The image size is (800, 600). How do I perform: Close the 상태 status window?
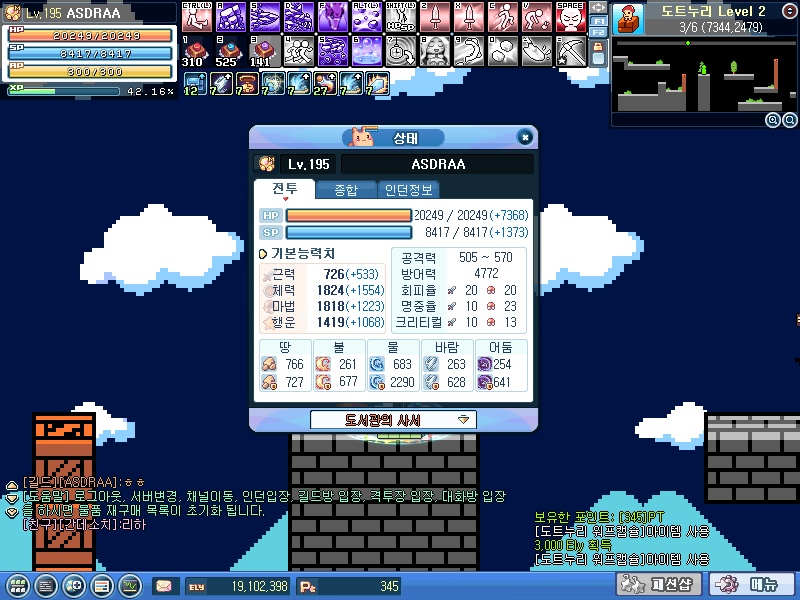coord(525,137)
